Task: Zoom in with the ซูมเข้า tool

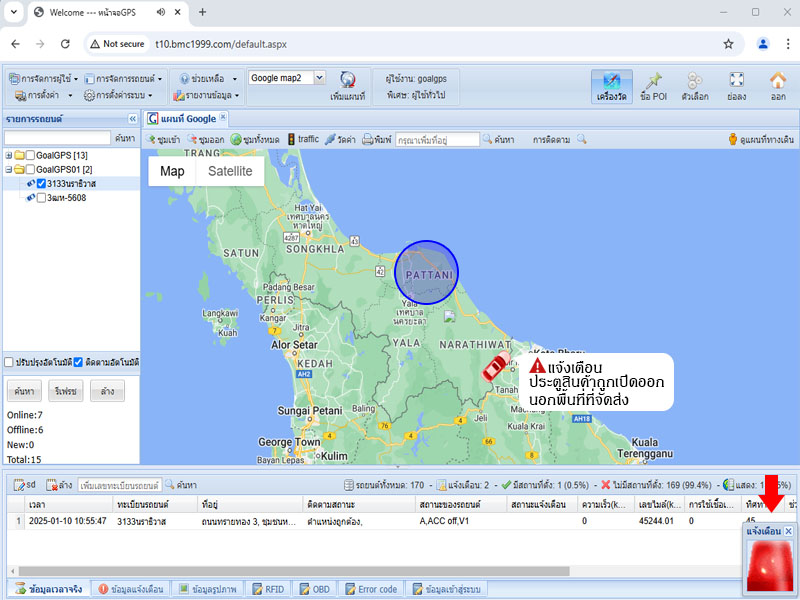Action: (163, 139)
